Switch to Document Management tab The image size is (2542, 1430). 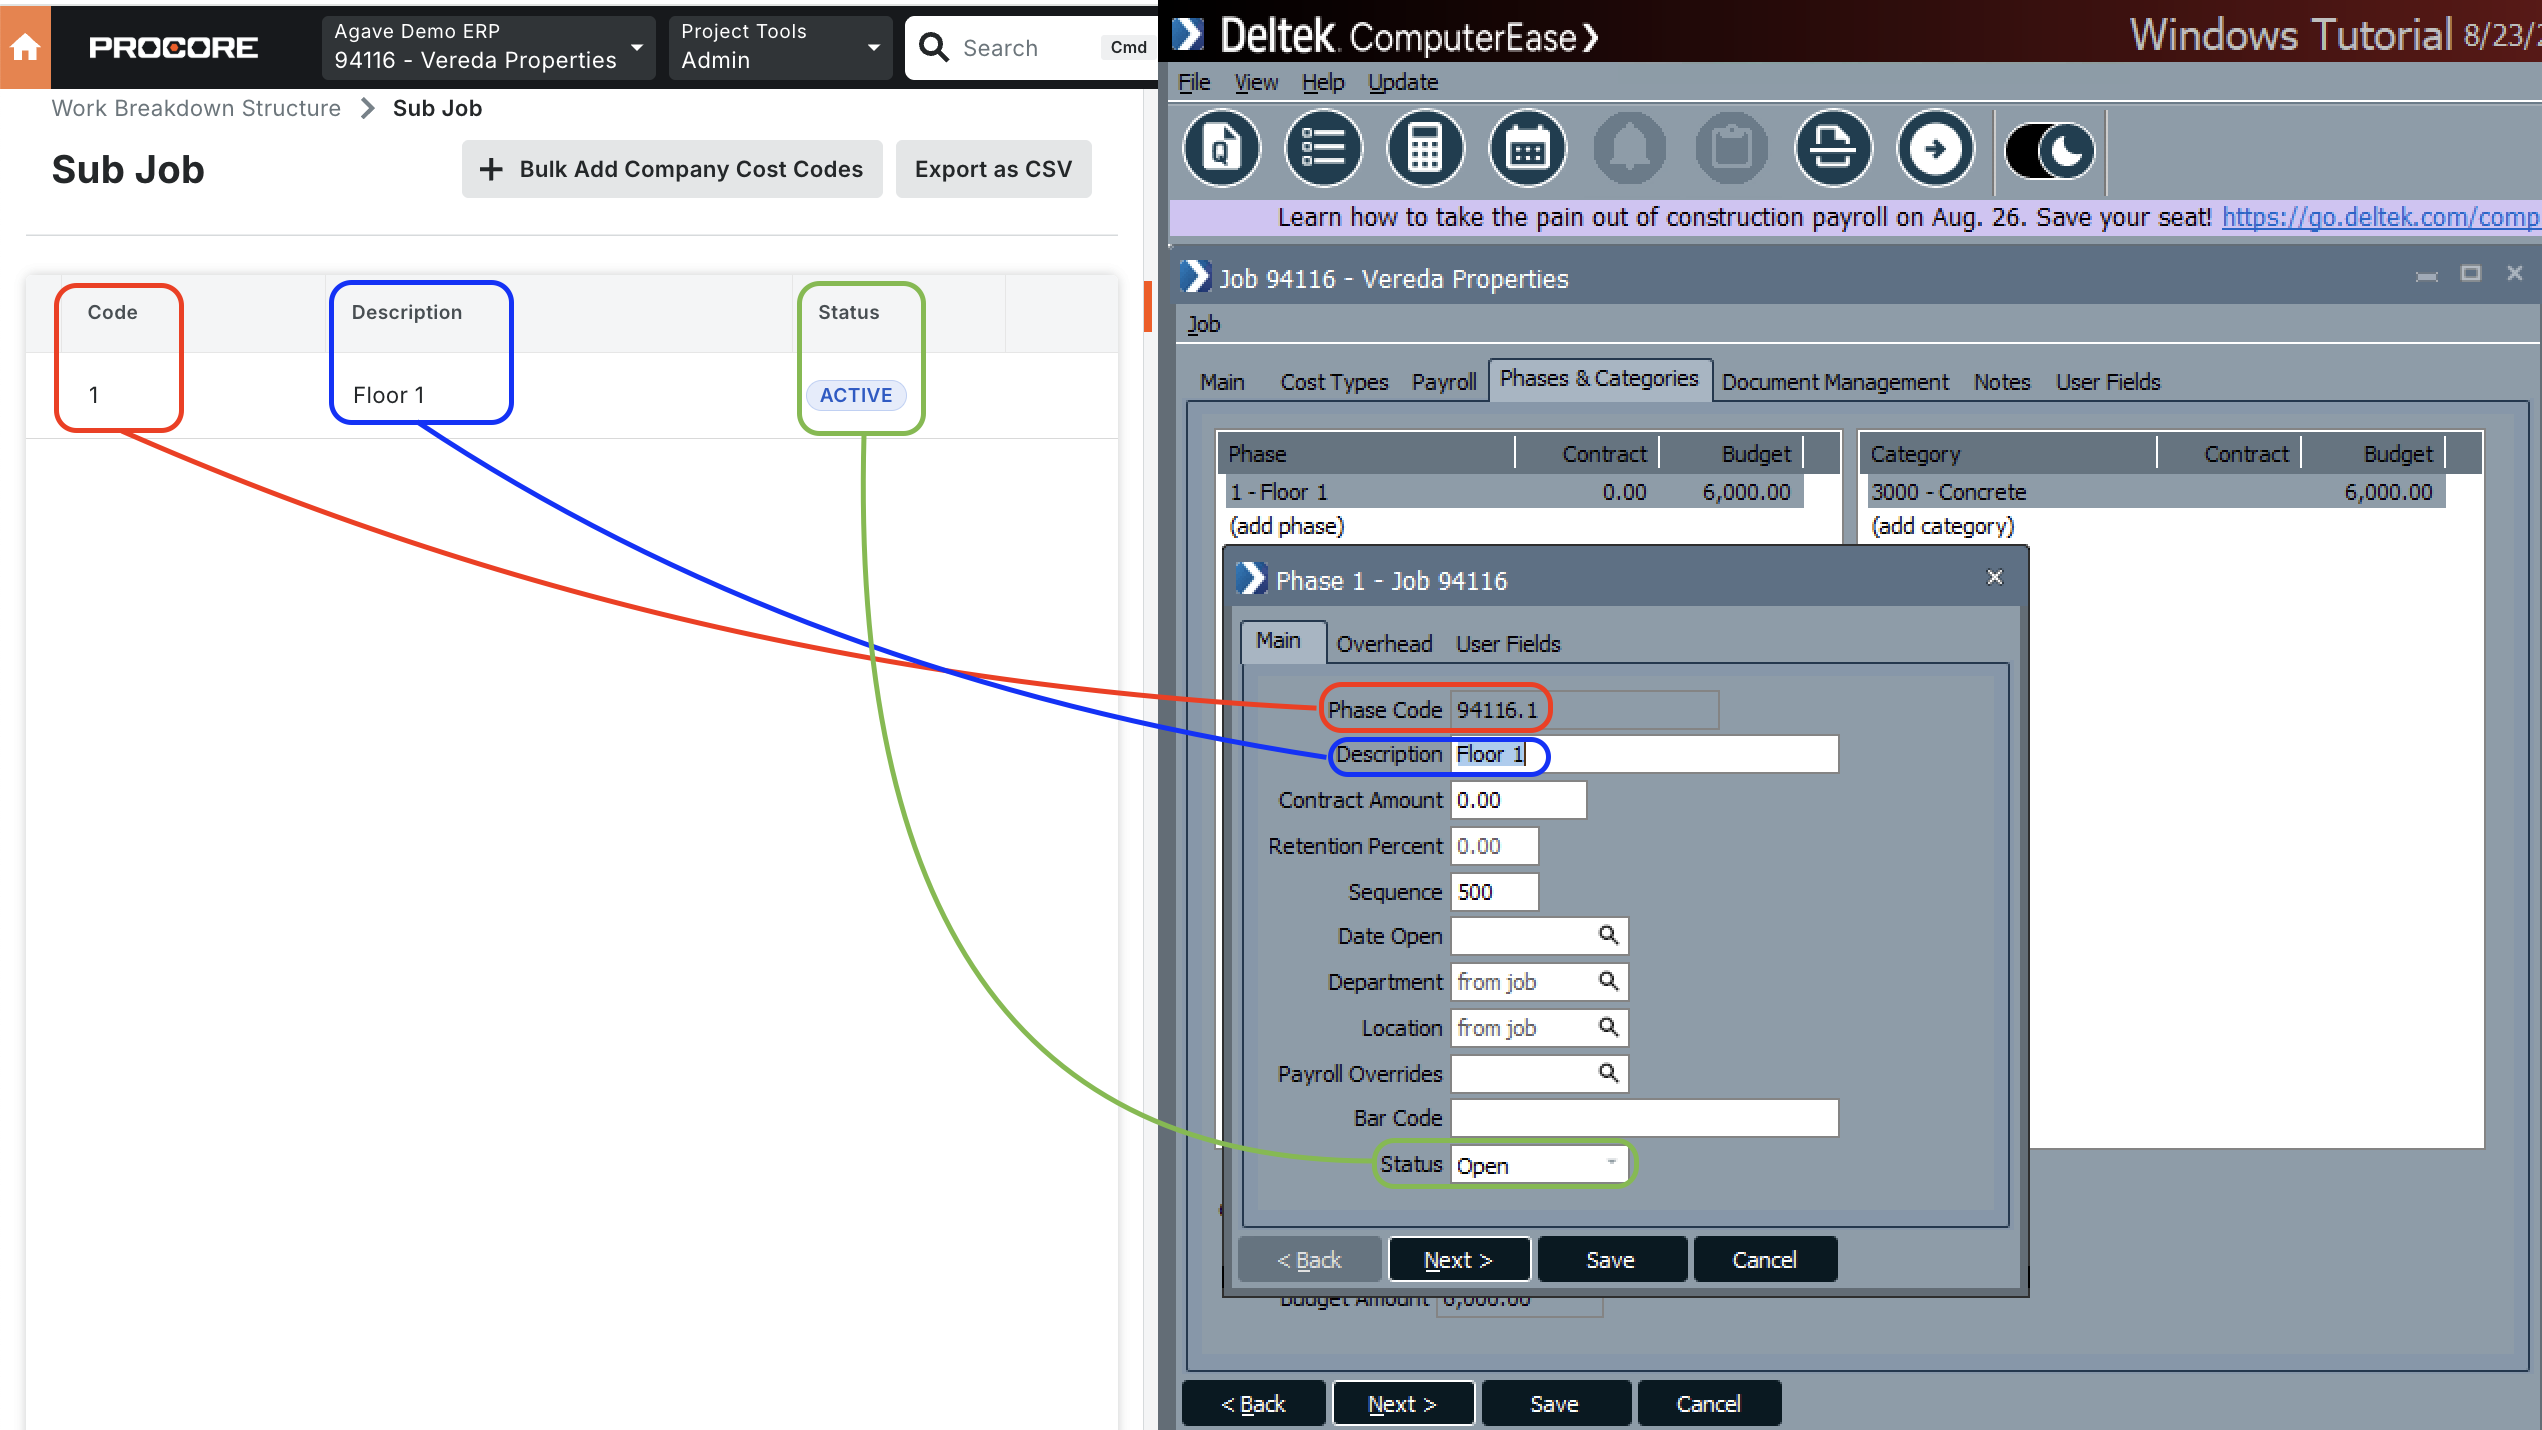point(1835,382)
